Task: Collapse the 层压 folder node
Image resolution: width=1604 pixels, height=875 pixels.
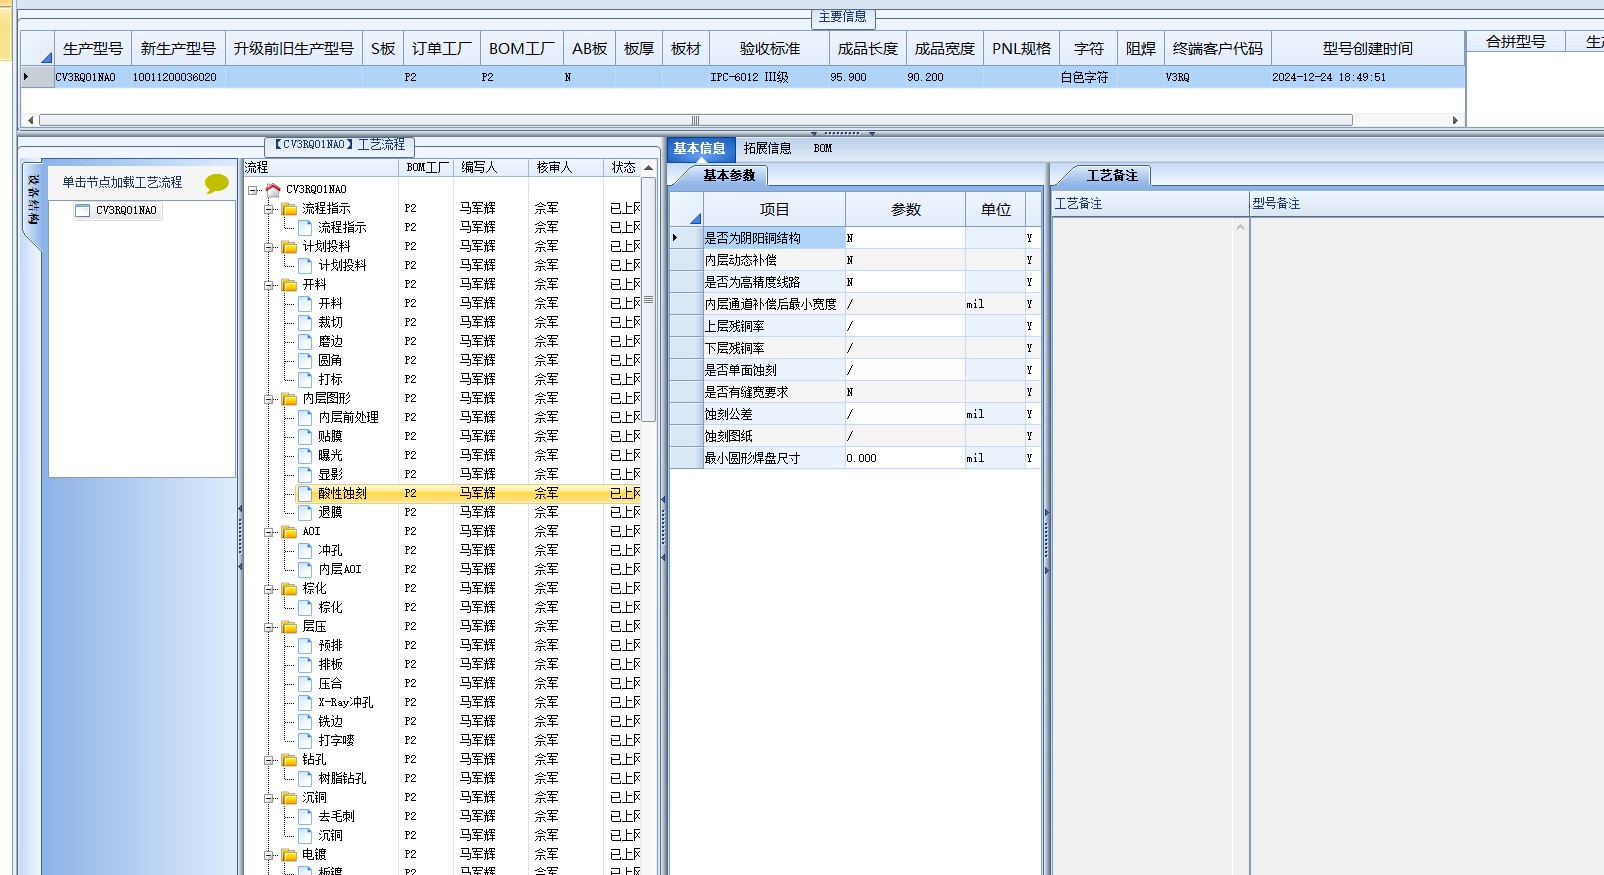Action: (x=269, y=626)
